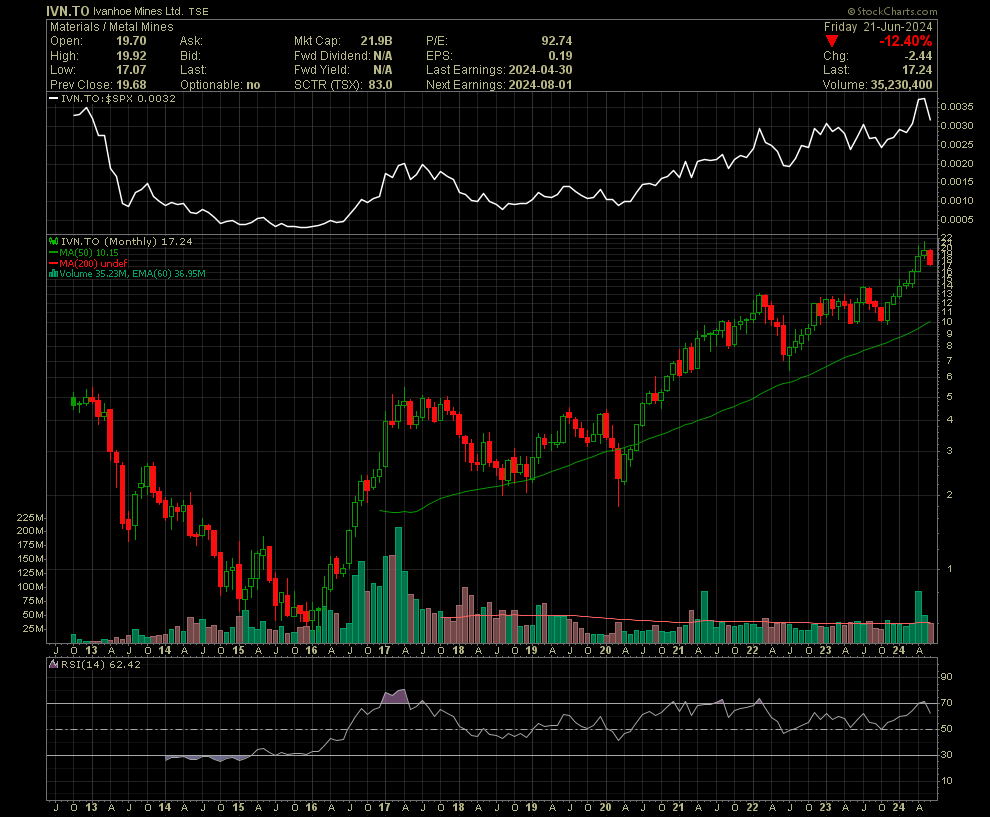
Task: Click year 13 on bottom RSI time axis
Action: click(x=91, y=807)
